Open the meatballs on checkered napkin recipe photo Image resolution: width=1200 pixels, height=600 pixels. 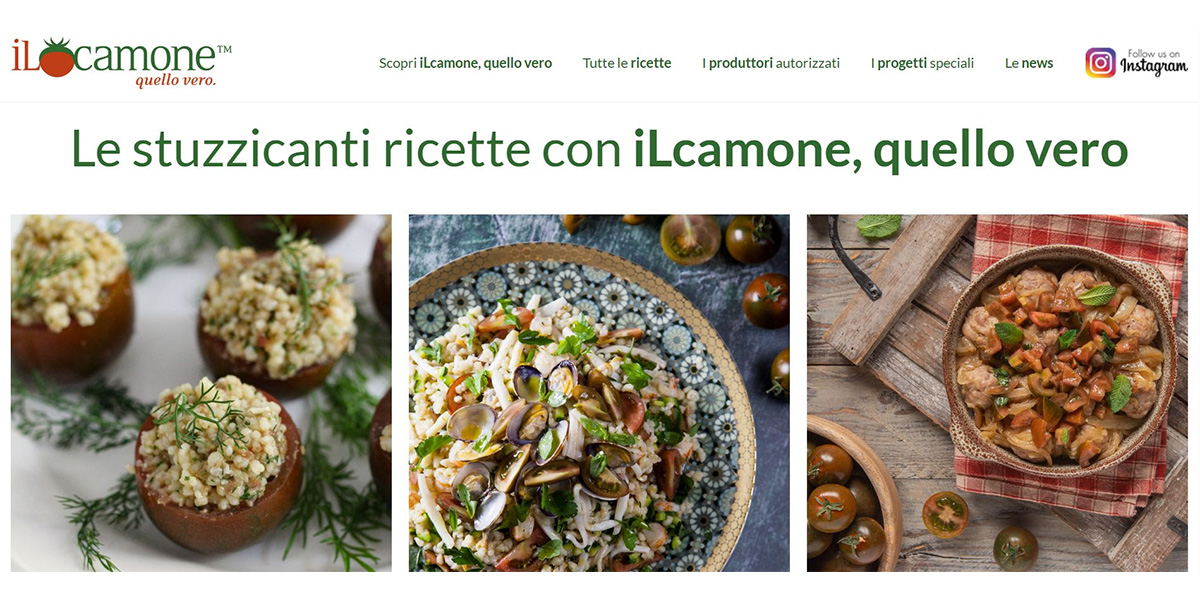pyautogui.click(x=997, y=393)
